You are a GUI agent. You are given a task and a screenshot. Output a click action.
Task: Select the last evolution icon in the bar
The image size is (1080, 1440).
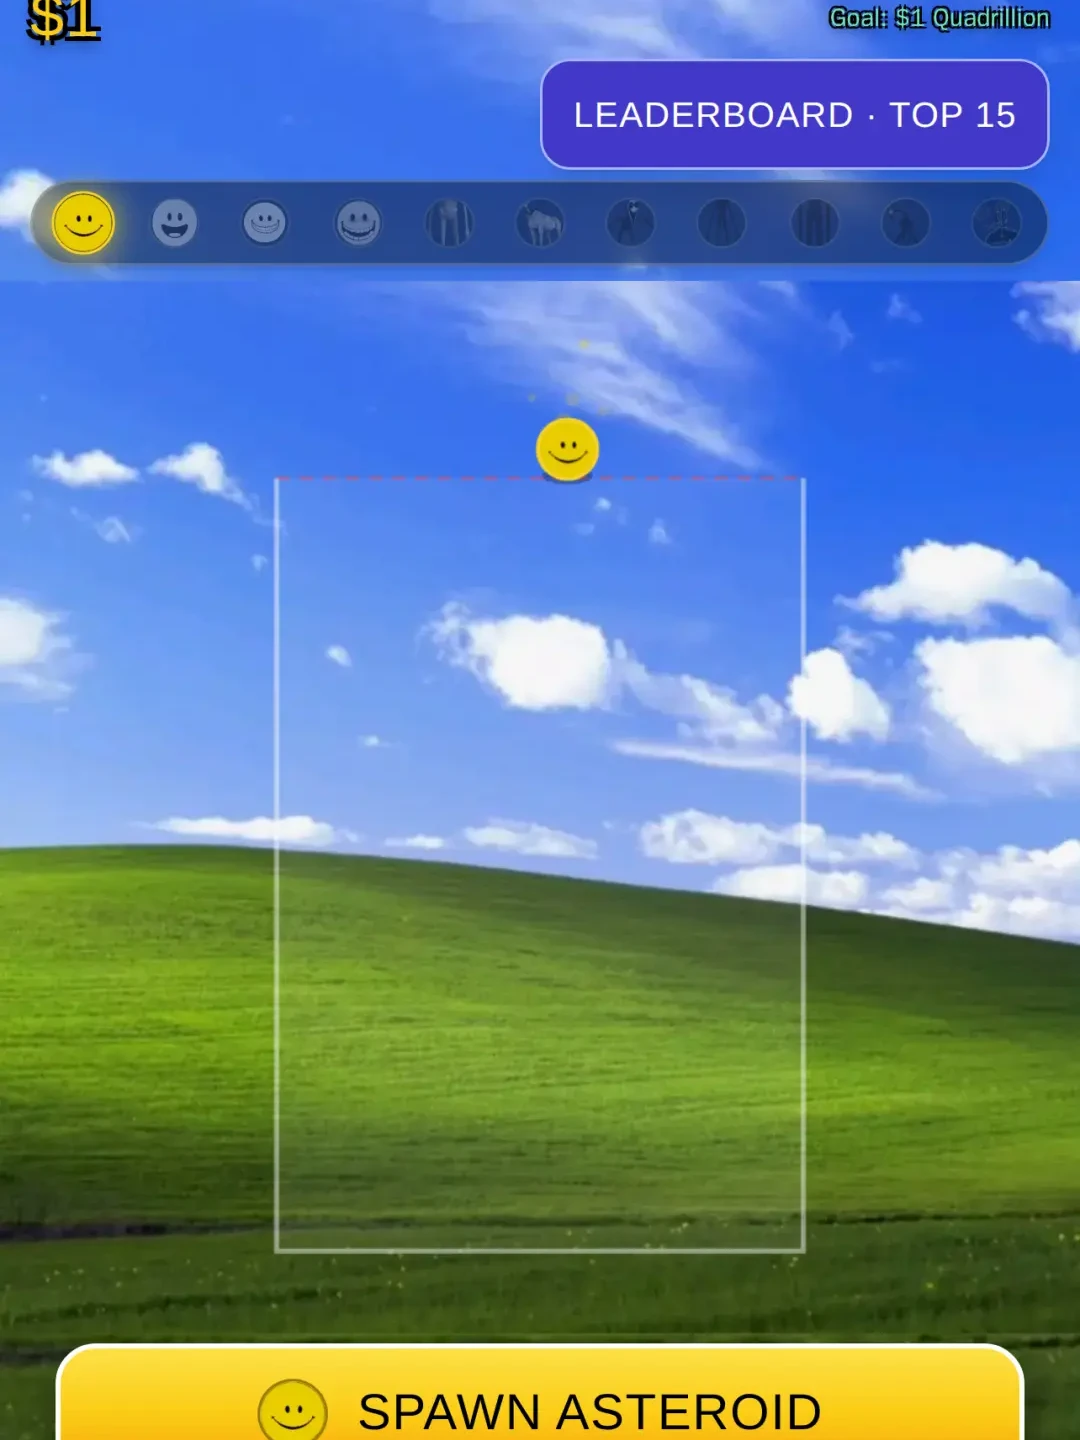(997, 223)
